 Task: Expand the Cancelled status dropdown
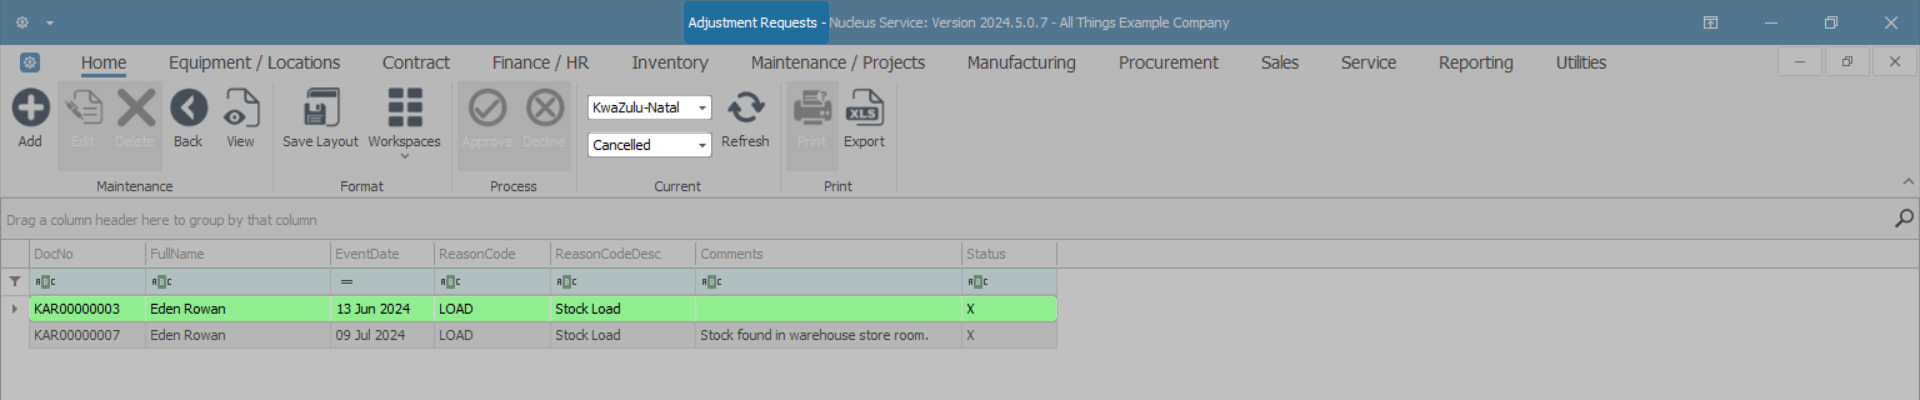point(702,145)
